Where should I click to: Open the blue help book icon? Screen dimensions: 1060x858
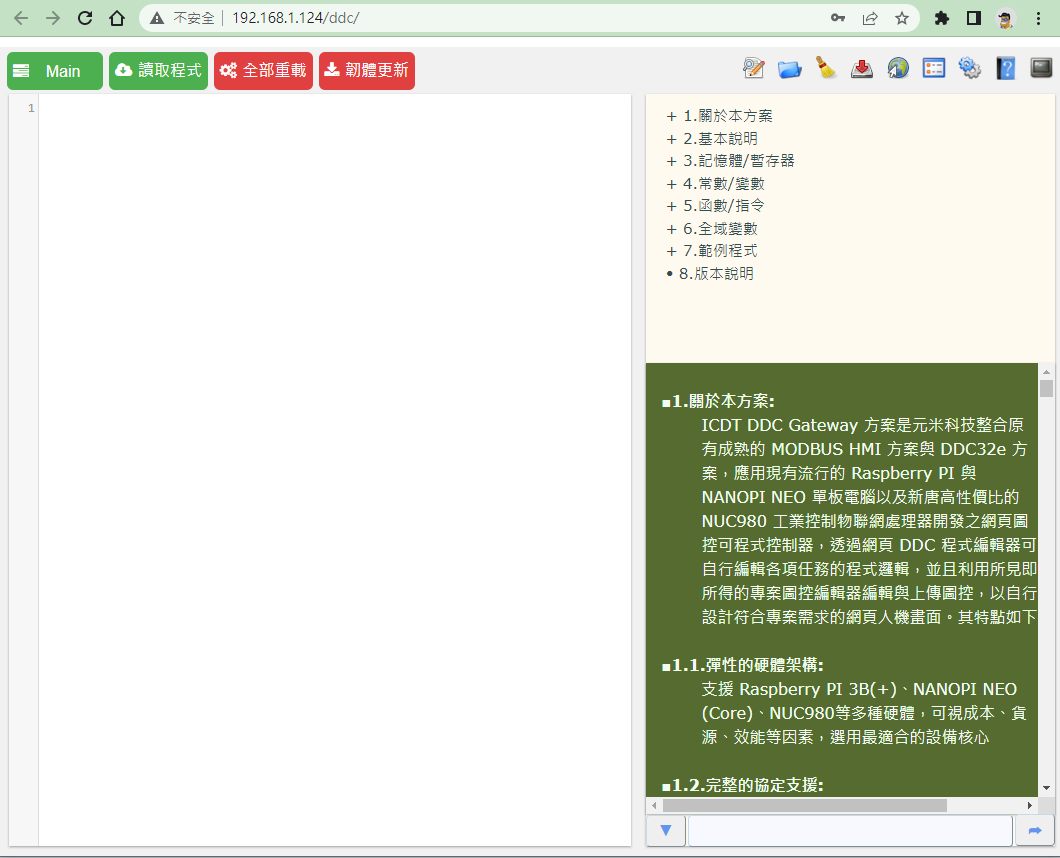point(1004,69)
